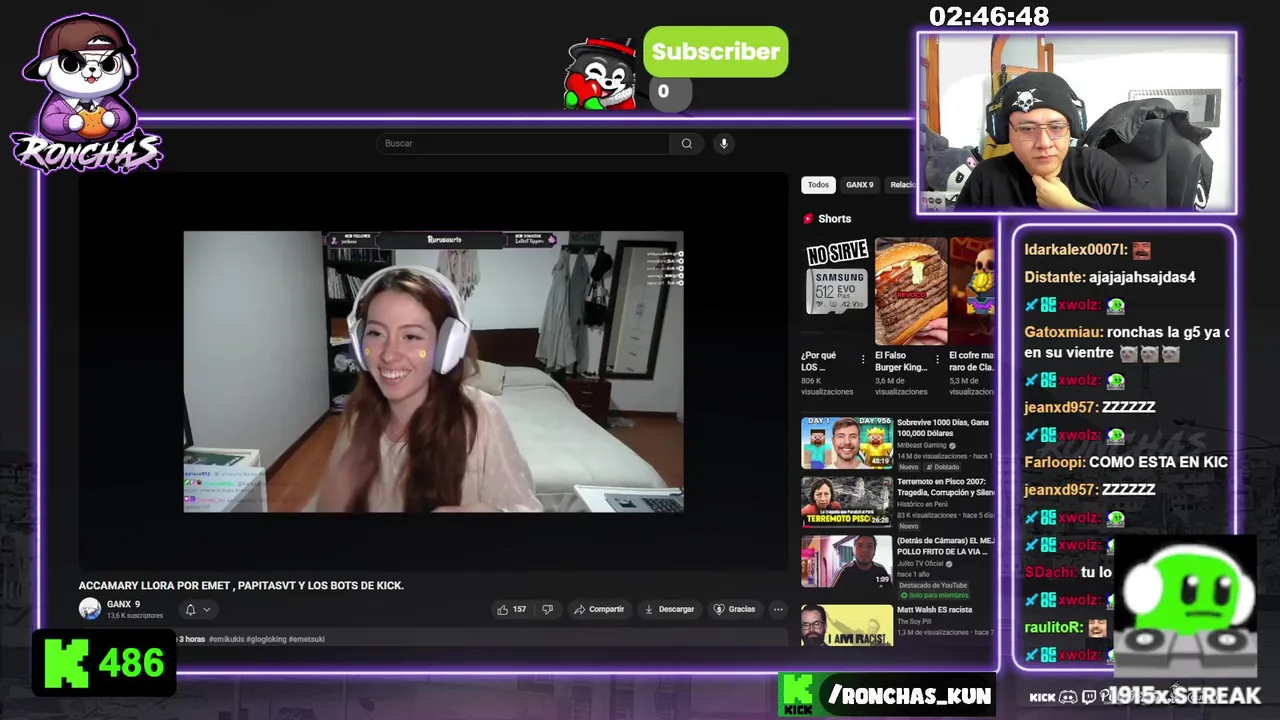Click chat username Farloopi
This screenshot has height=720, width=1280.
(x=1054, y=462)
